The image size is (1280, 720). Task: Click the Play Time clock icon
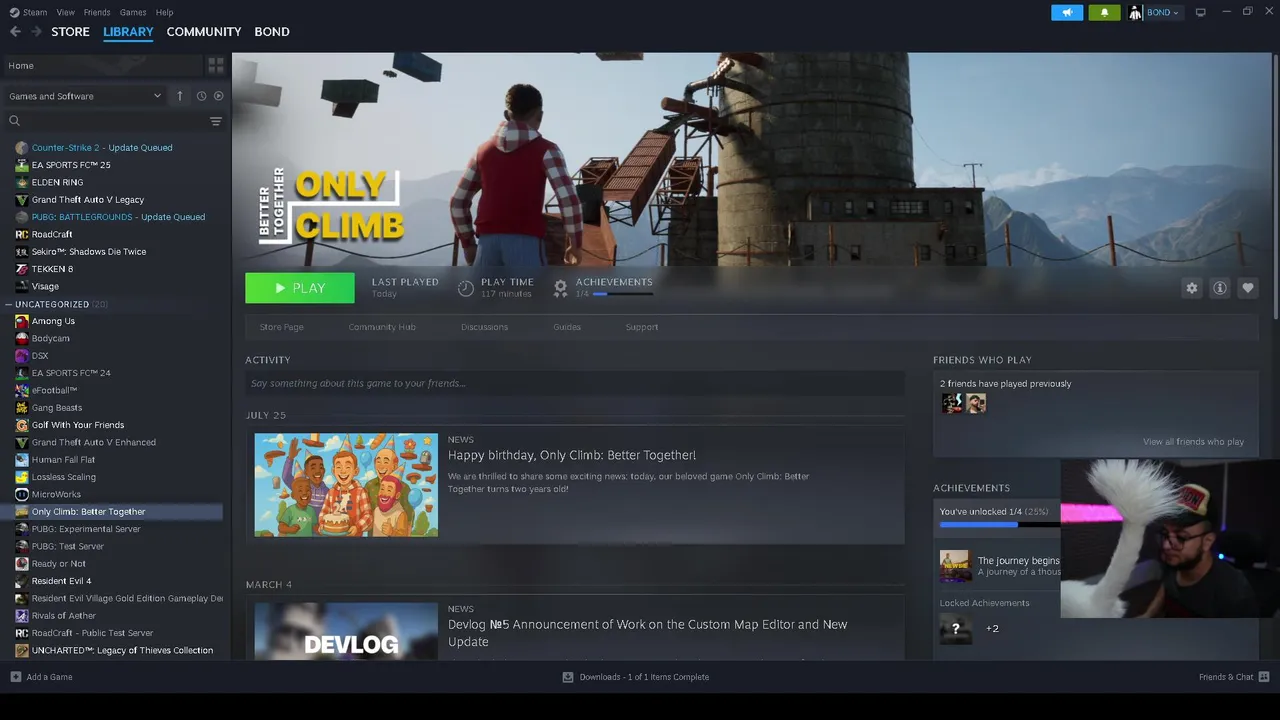tap(466, 288)
